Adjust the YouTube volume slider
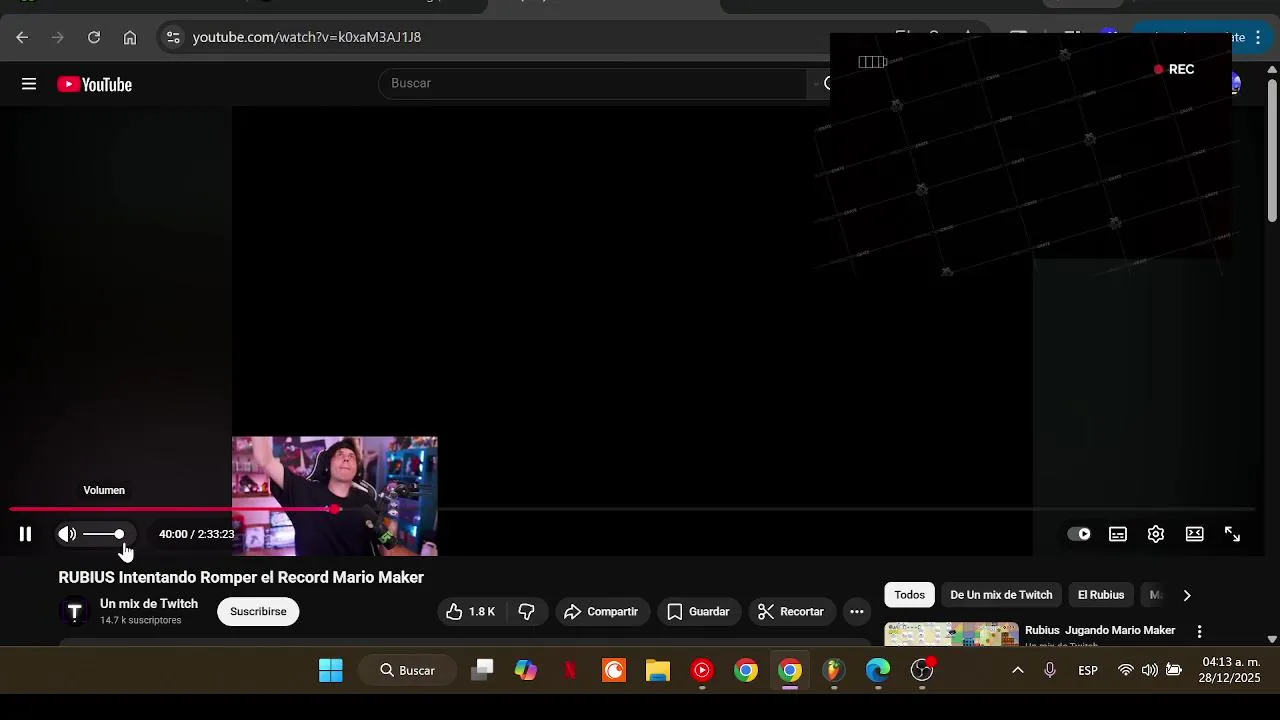The image size is (1280, 720). pyautogui.click(x=104, y=534)
